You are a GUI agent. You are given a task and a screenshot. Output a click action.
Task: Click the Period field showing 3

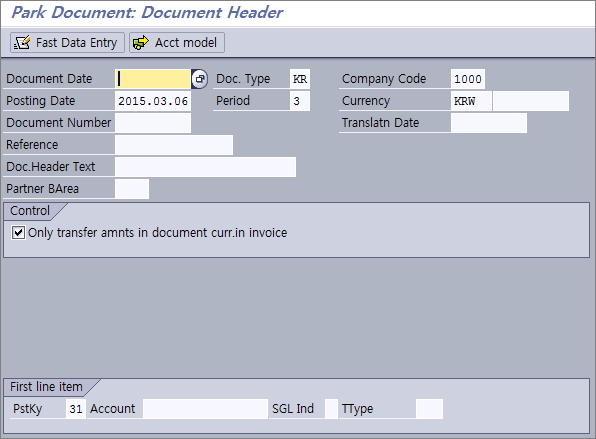click(300, 101)
